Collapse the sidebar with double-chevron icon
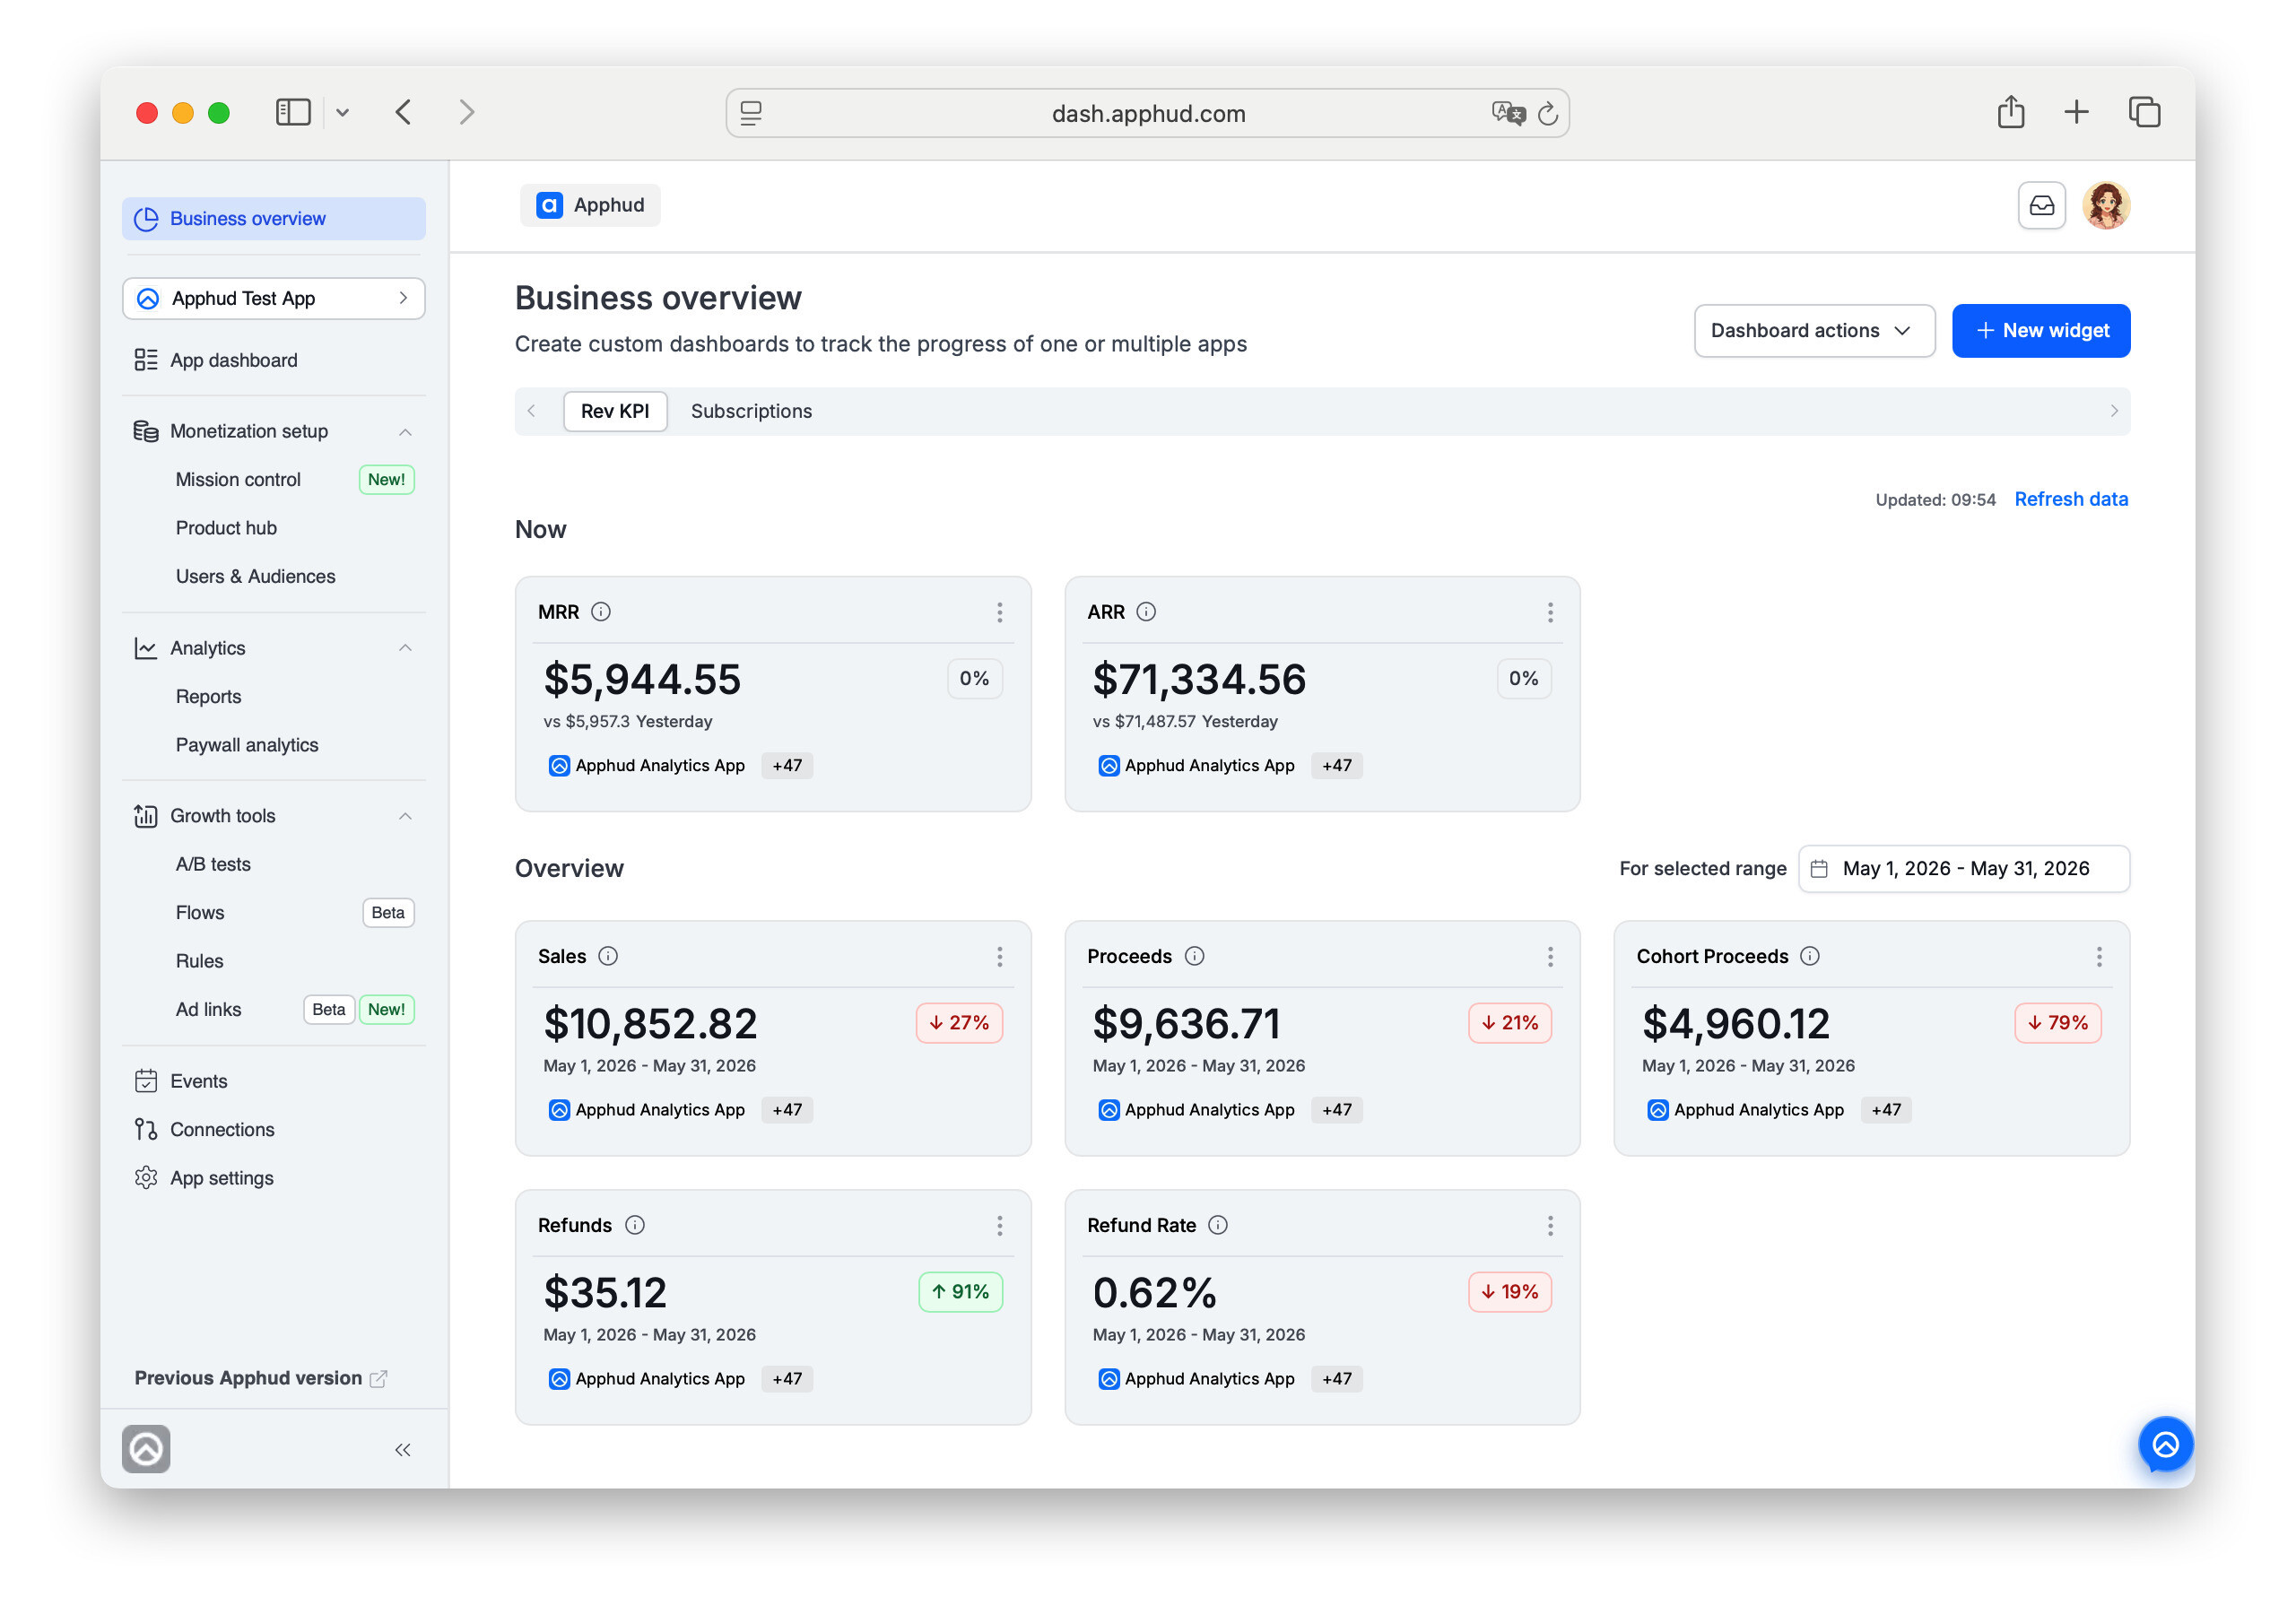The height and width of the screenshot is (1623, 2296). pyautogui.click(x=402, y=1450)
